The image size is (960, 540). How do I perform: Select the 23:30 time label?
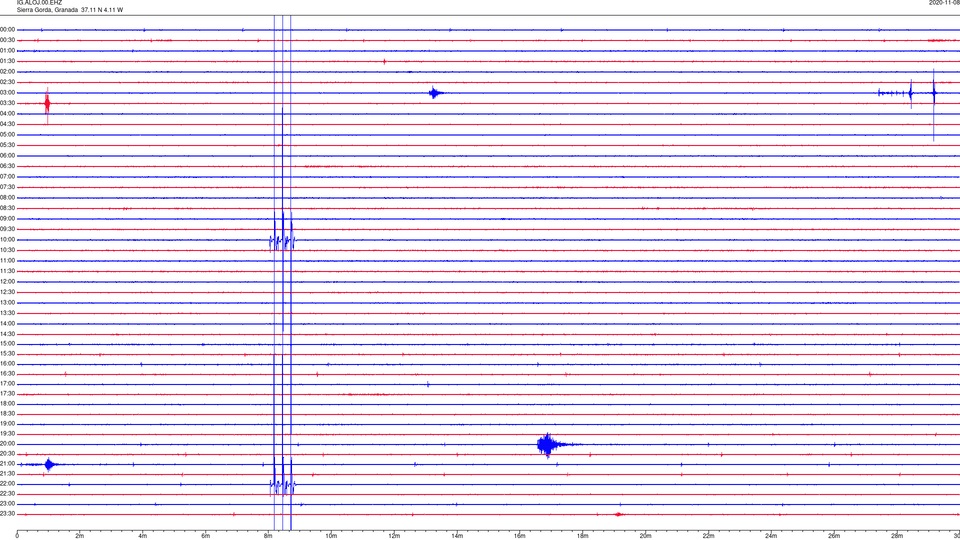click(x=7, y=514)
